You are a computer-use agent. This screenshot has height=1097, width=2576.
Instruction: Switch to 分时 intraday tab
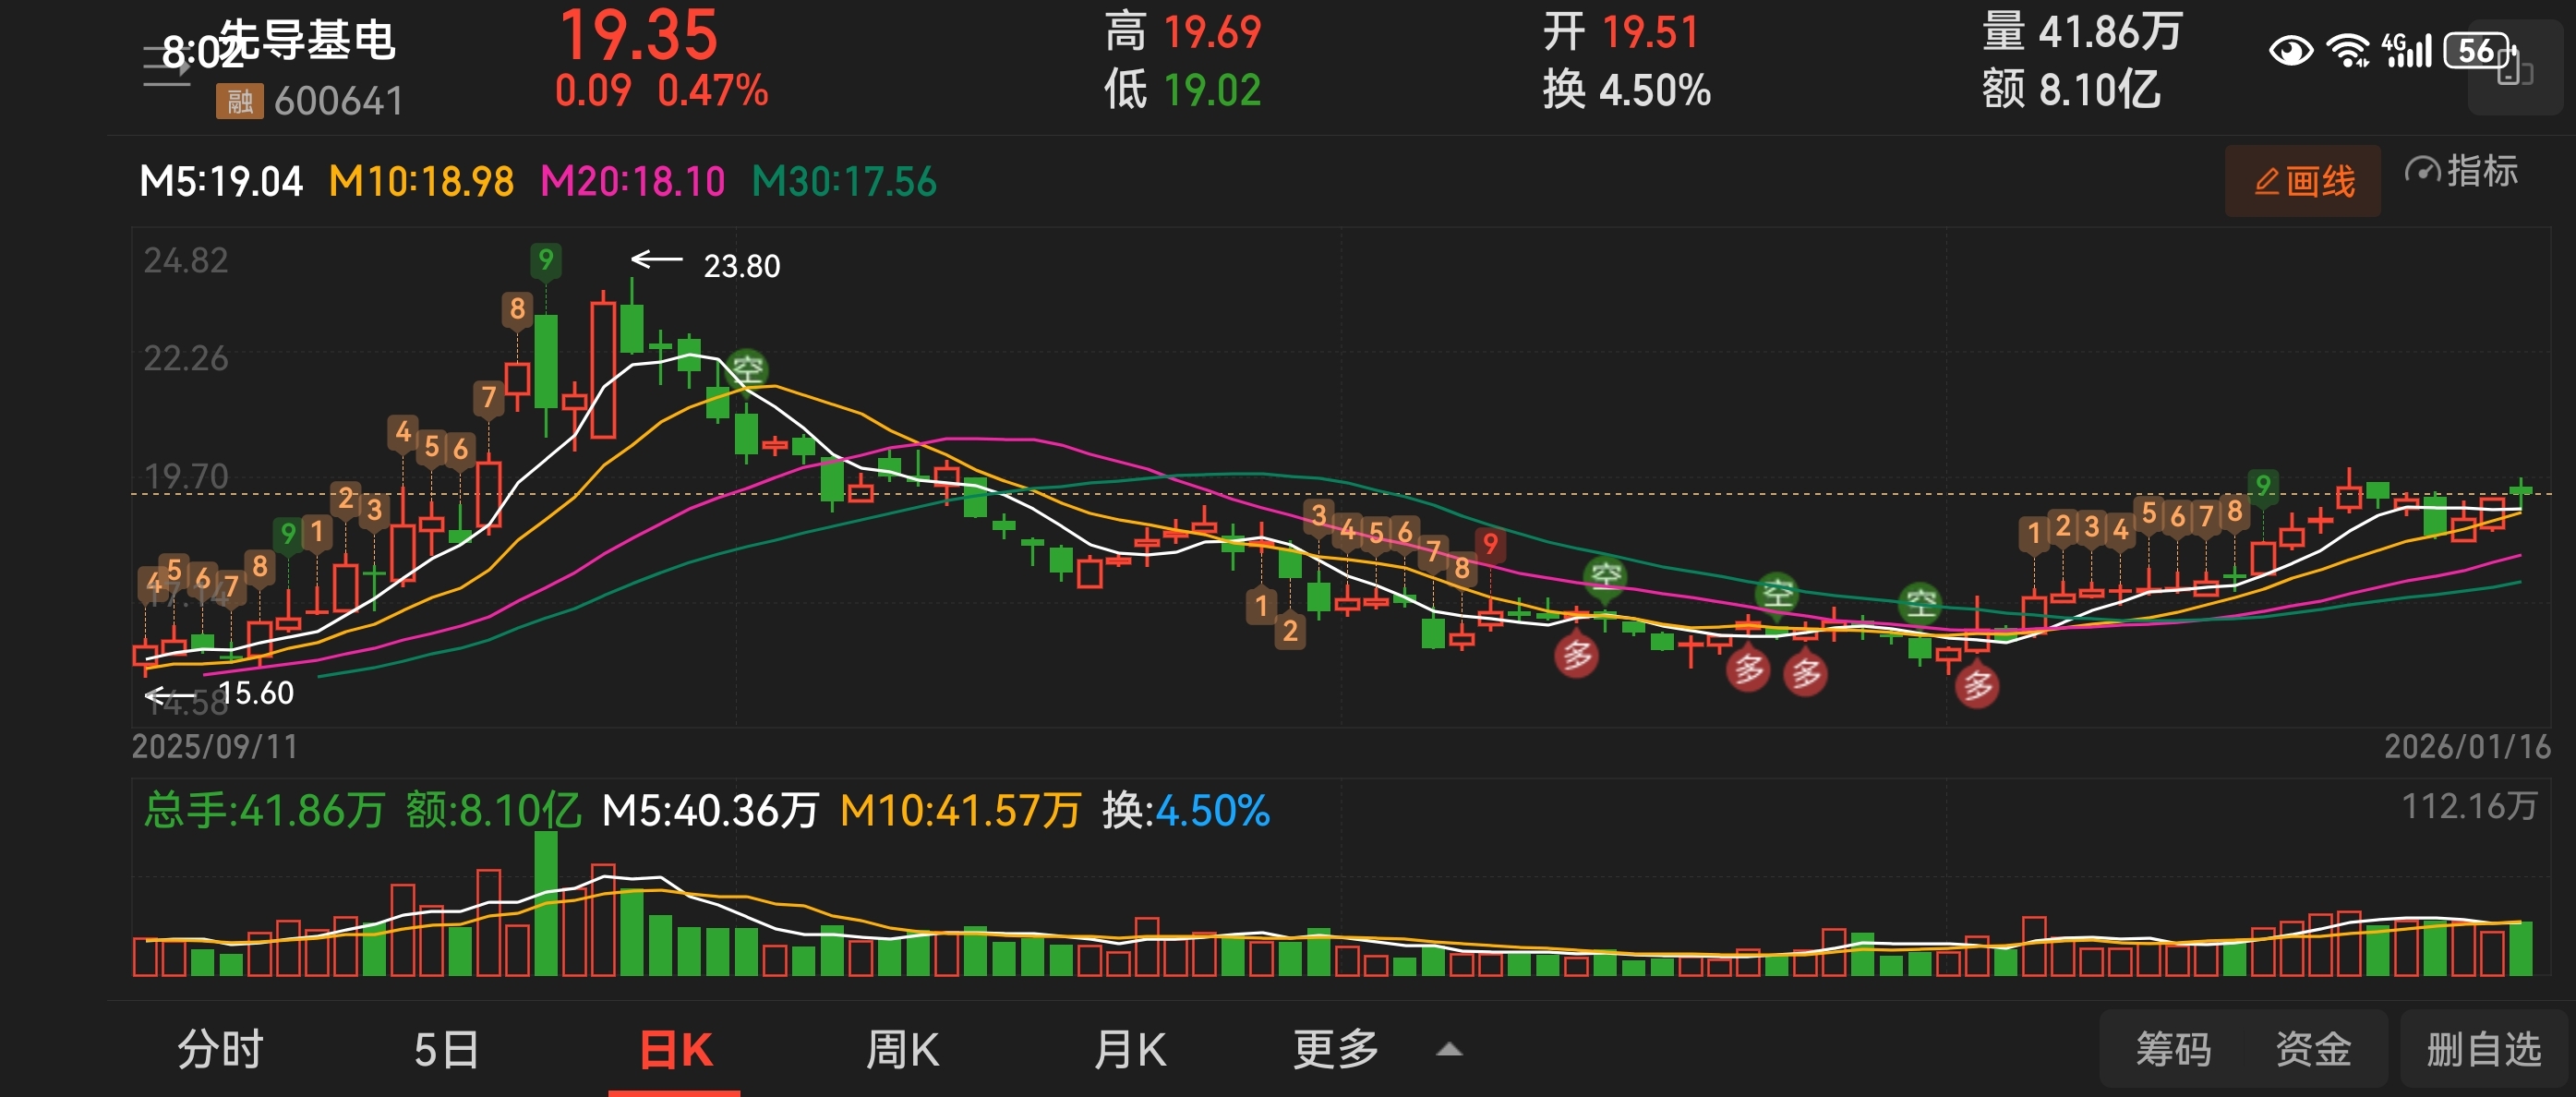click(x=220, y=1050)
